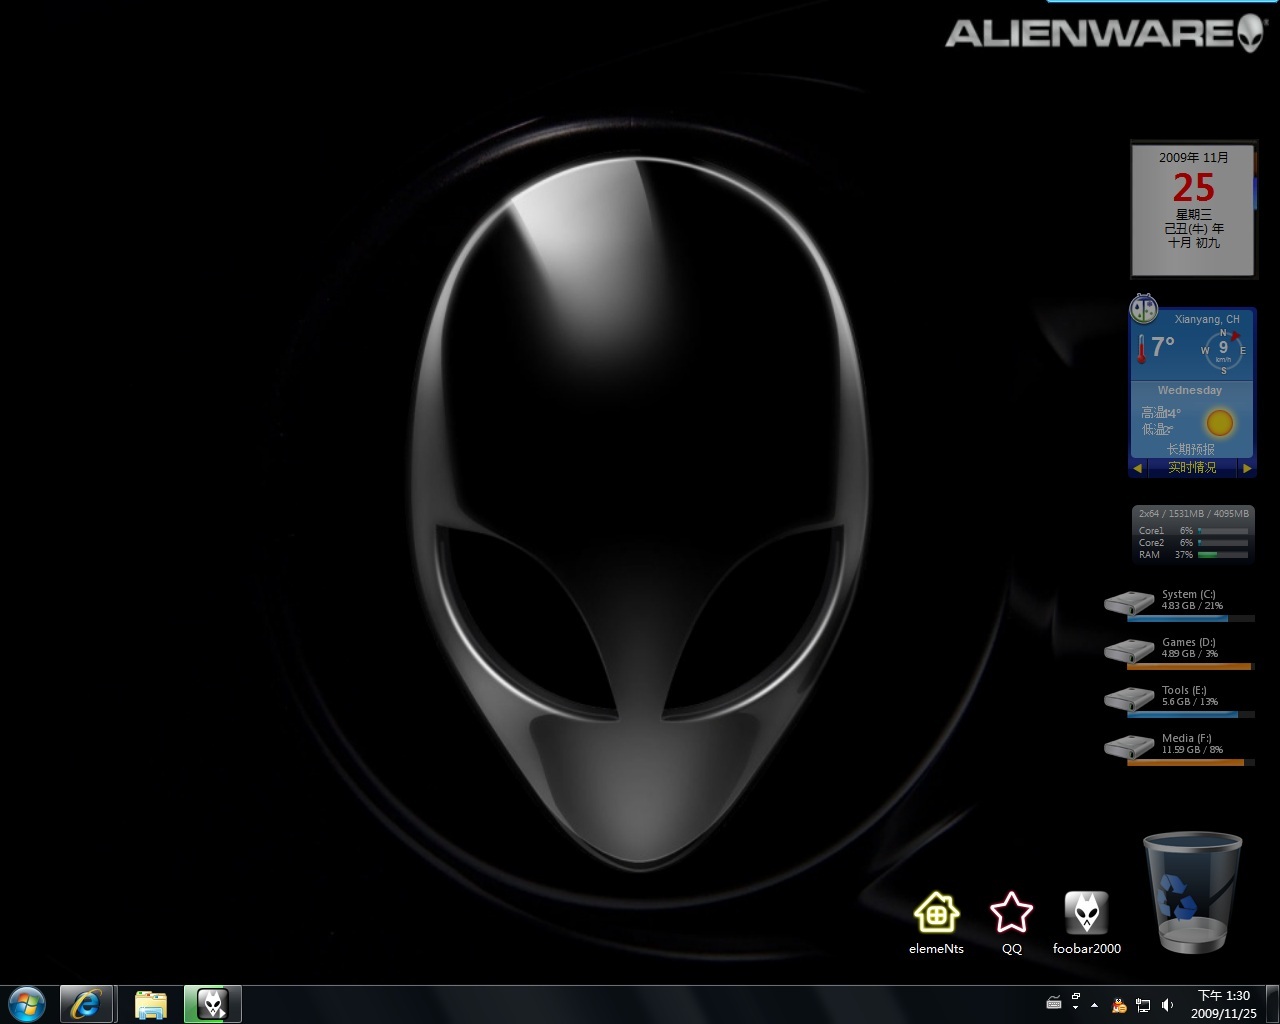
Task: Click the Tools (E:) usage bar
Action: (1190, 715)
